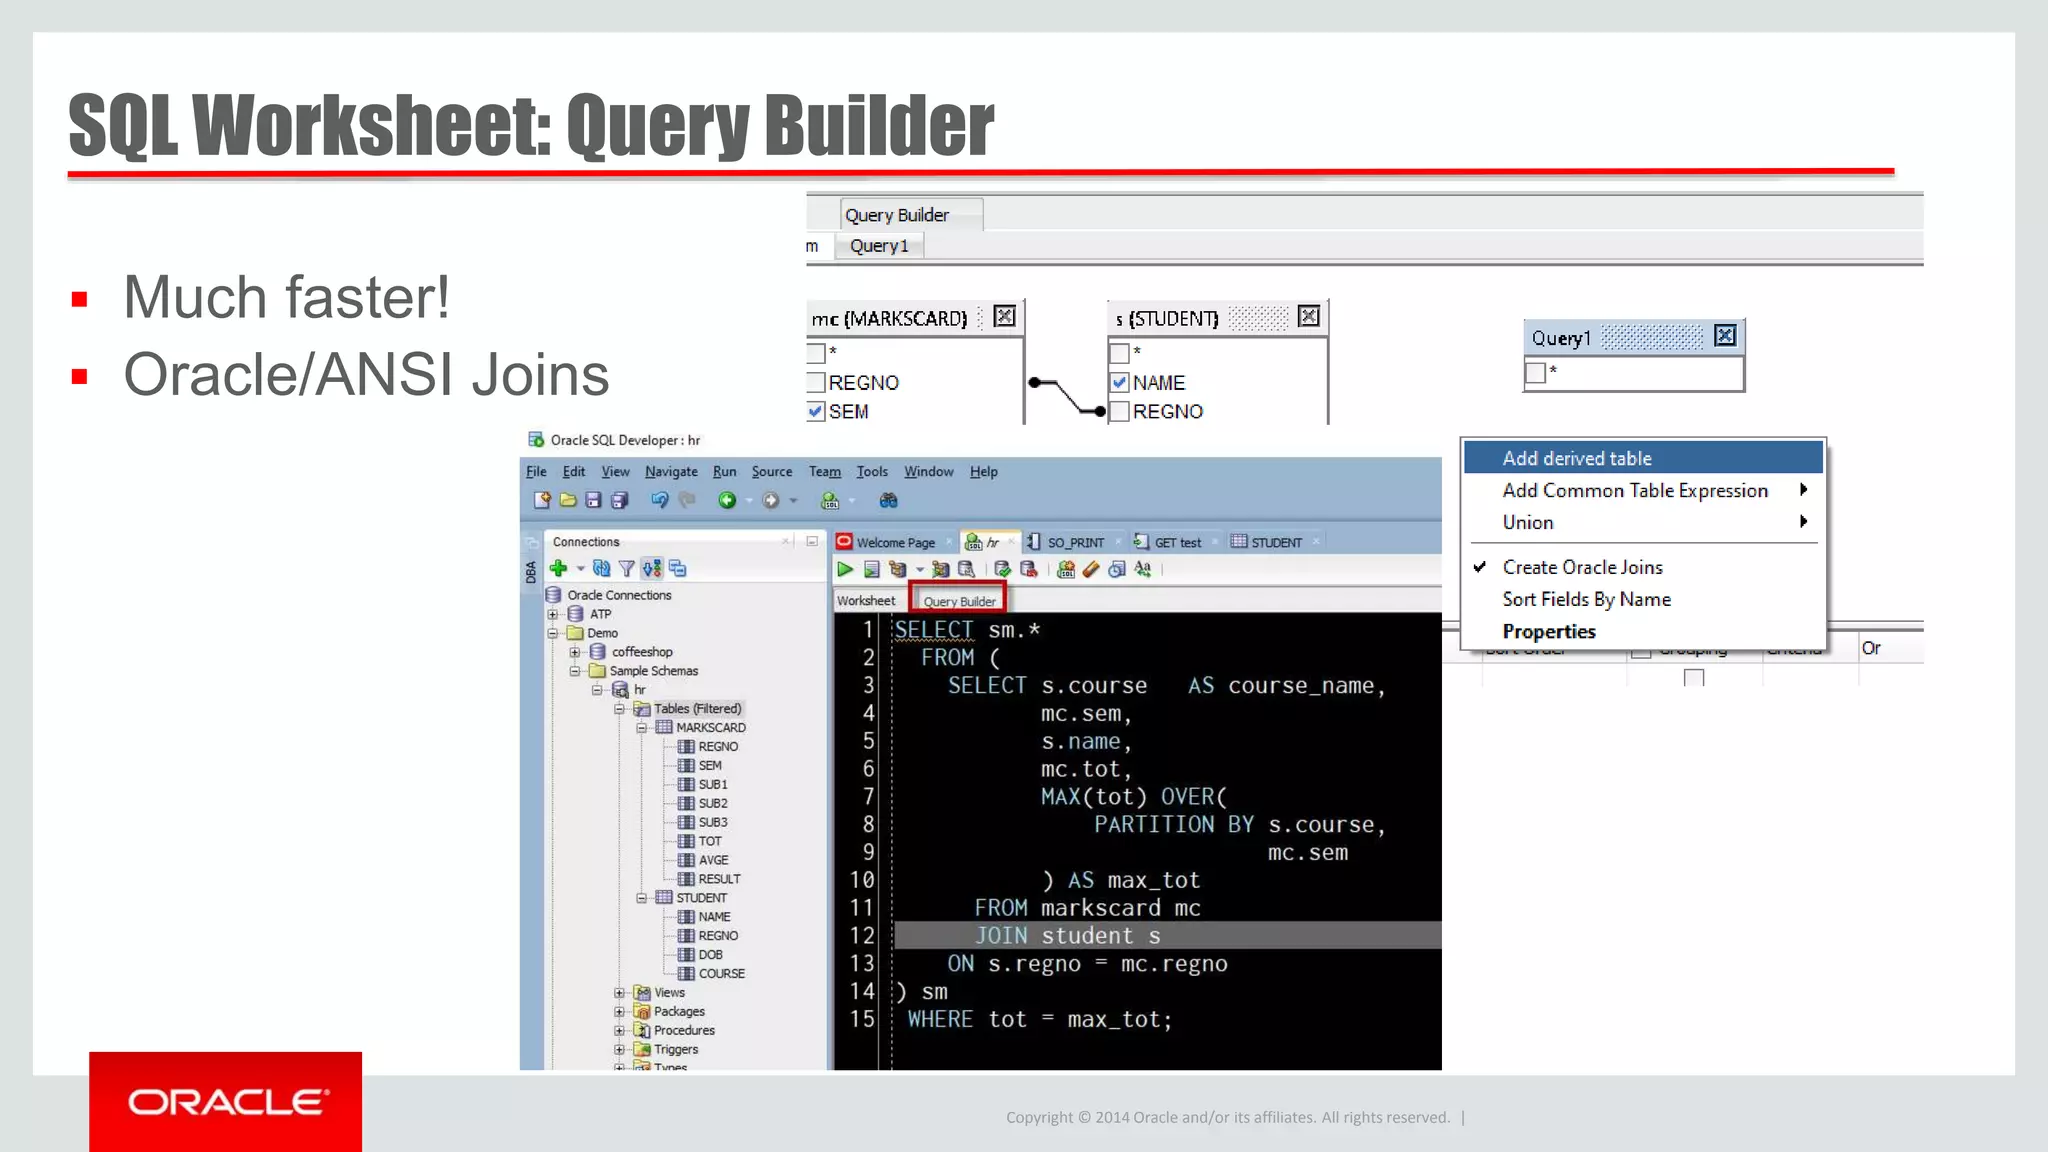
Task: Expand the coffeeshop connection node
Action: [x=575, y=652]
